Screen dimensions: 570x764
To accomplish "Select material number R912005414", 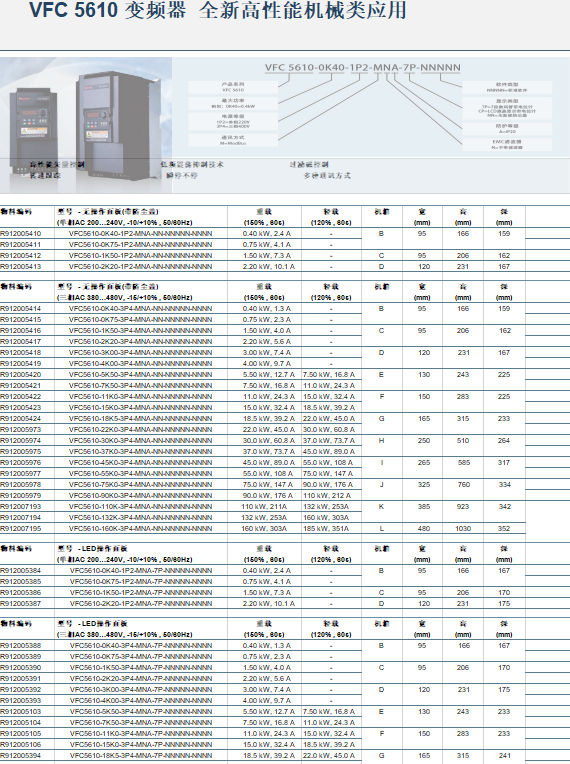I will point(21,309).
